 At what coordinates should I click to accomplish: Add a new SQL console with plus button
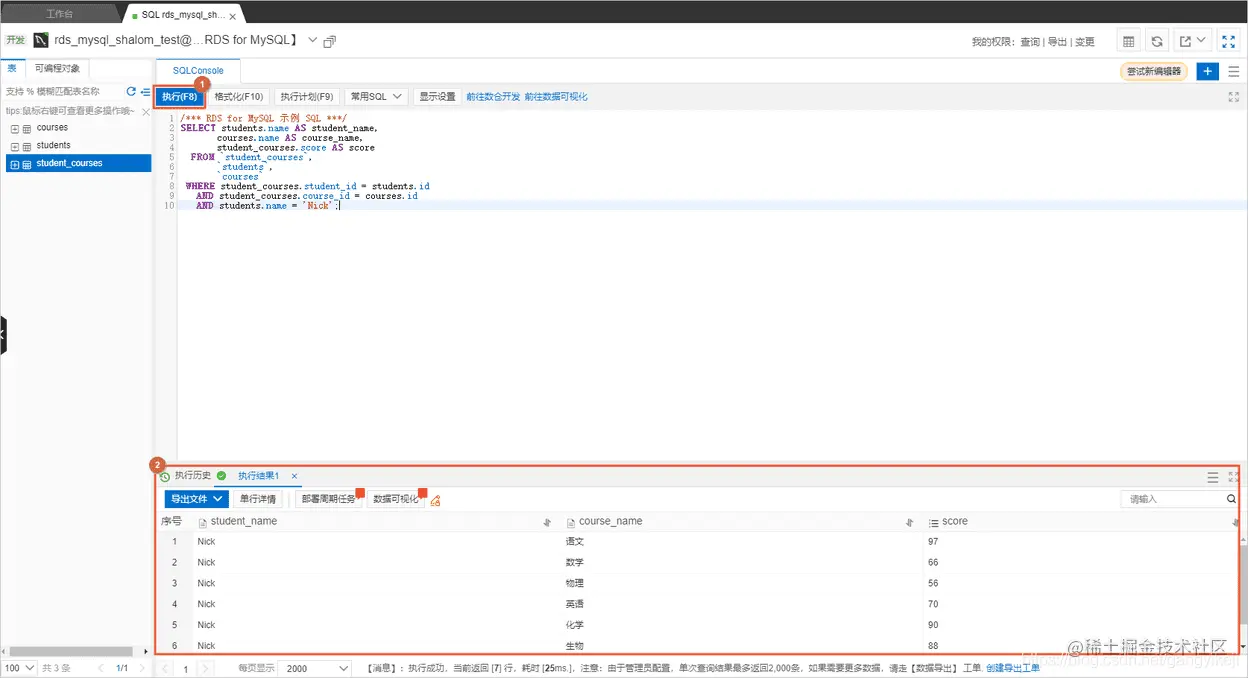coord(1208,71)
